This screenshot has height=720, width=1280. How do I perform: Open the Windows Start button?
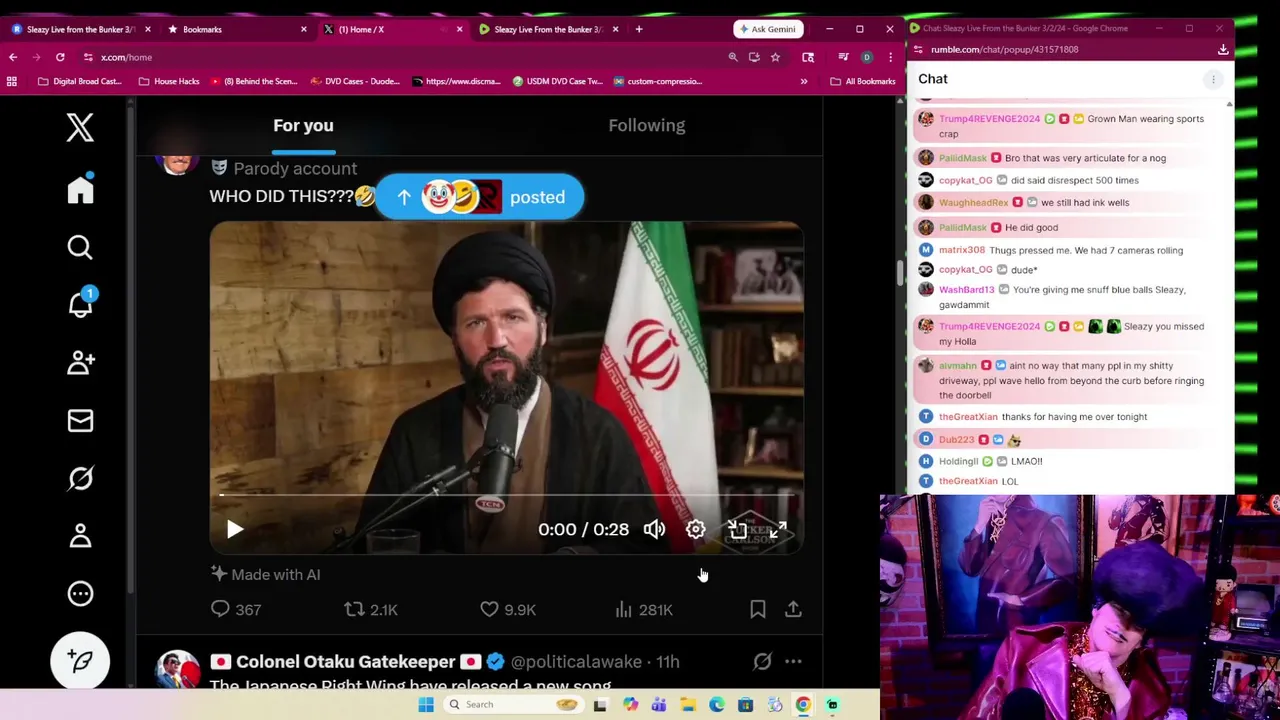(x=425, y=704)
